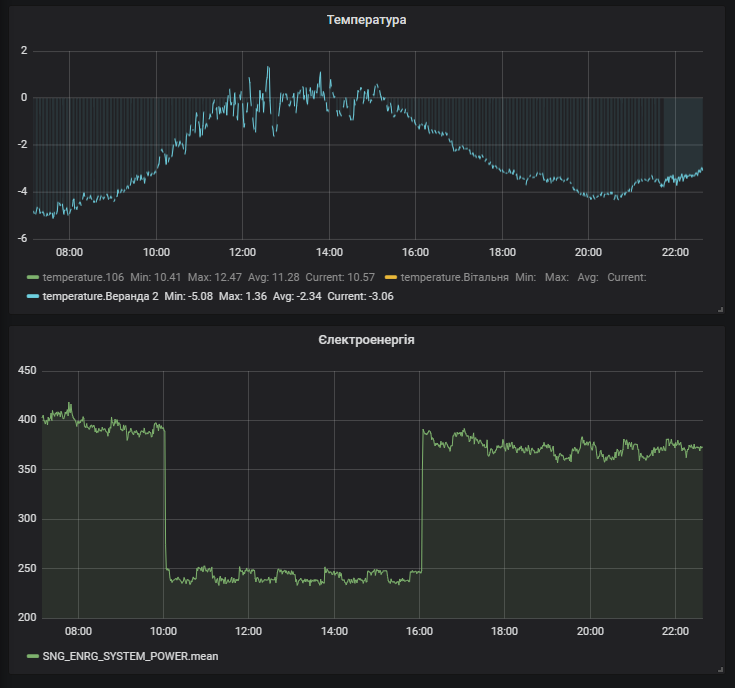Click the power rise at 16:00
735x688 pixels.
421,500
